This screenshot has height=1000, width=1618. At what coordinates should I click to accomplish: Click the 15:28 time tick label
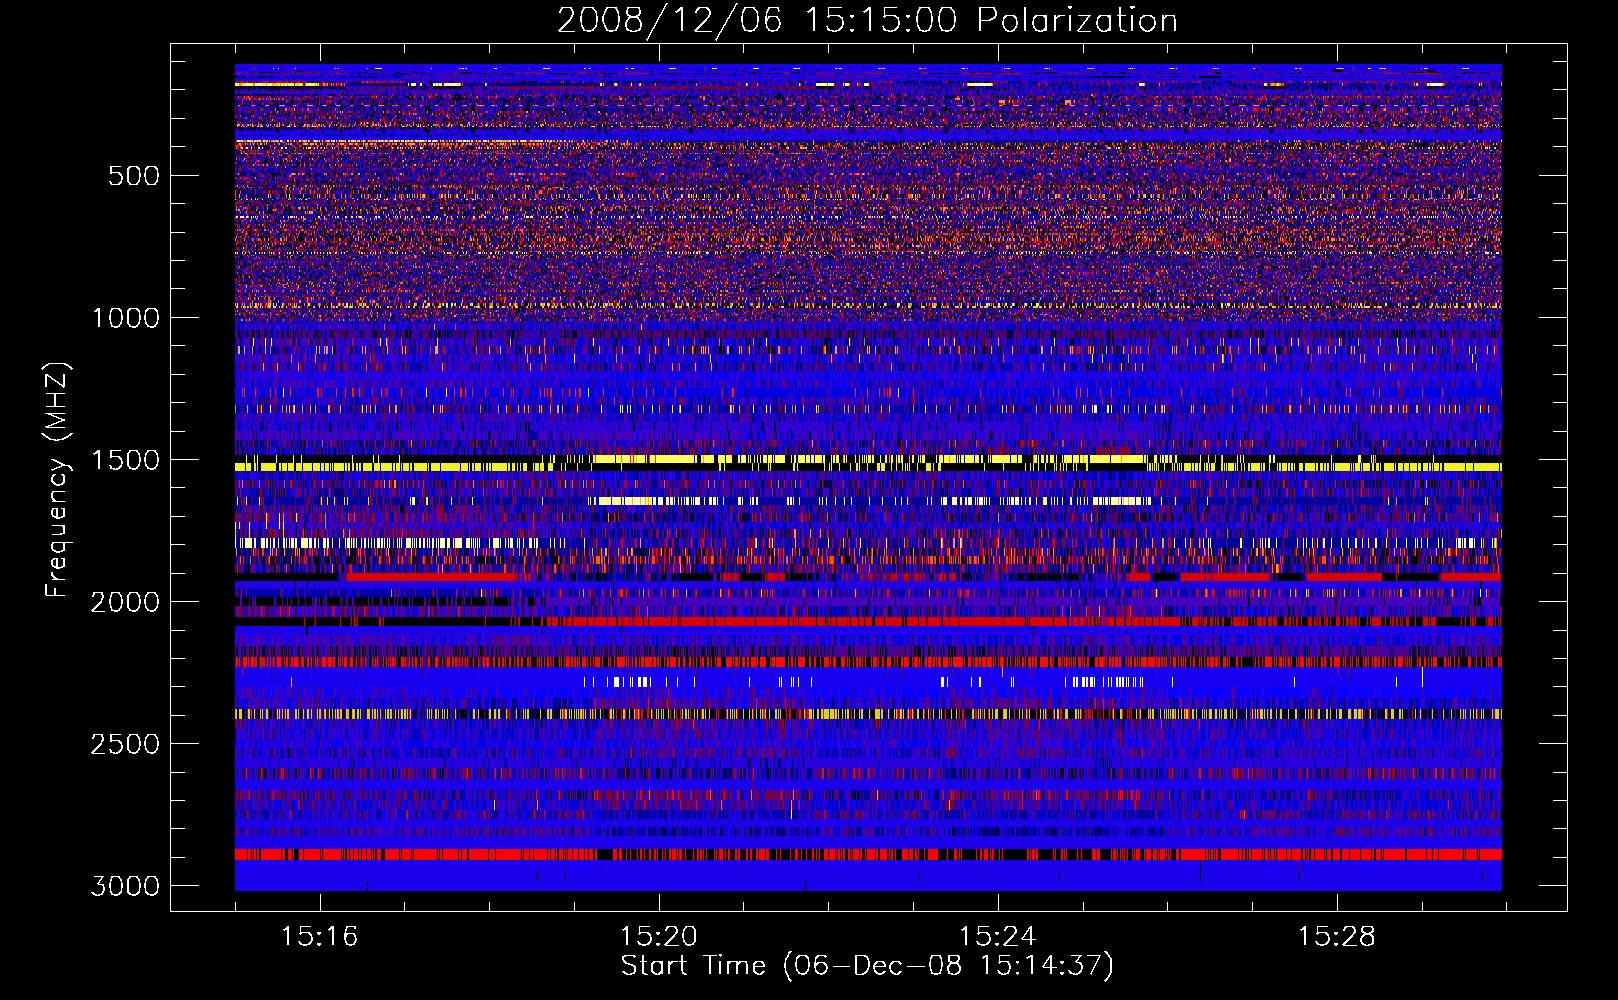pos(1336,937)
